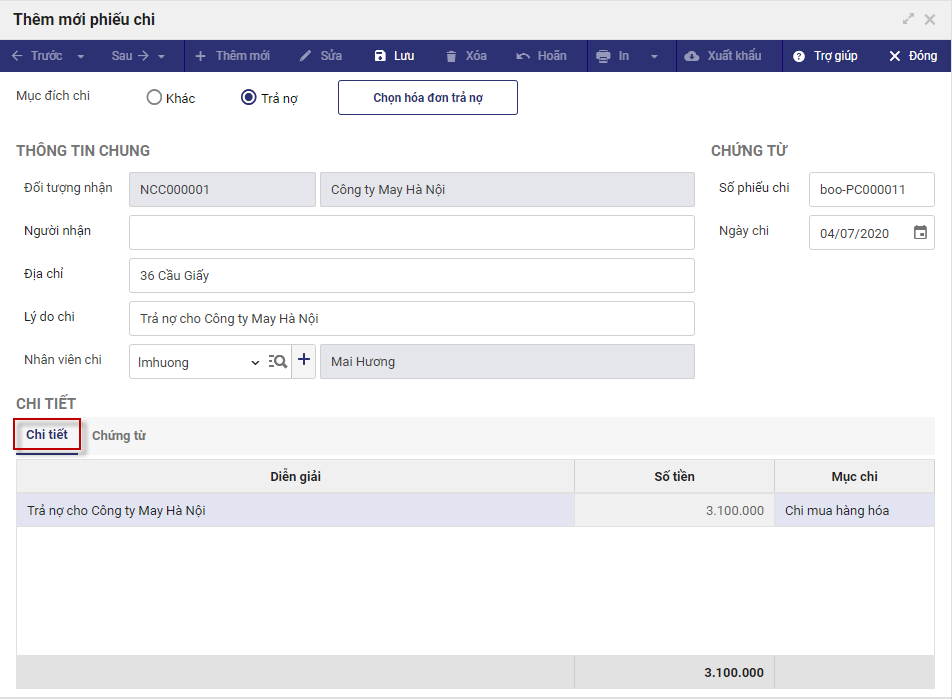This screenshot has height=699, width=952.
Task: Click the Diễn giải column header
Action: click(296, 477)
